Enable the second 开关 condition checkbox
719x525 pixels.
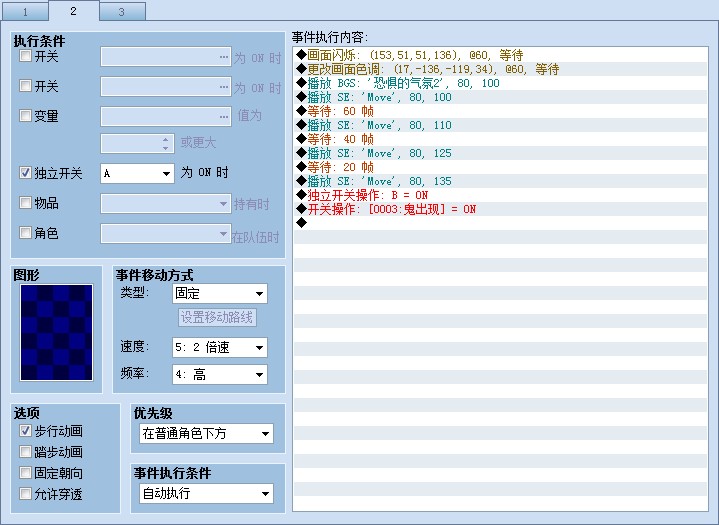click(25, 86)
